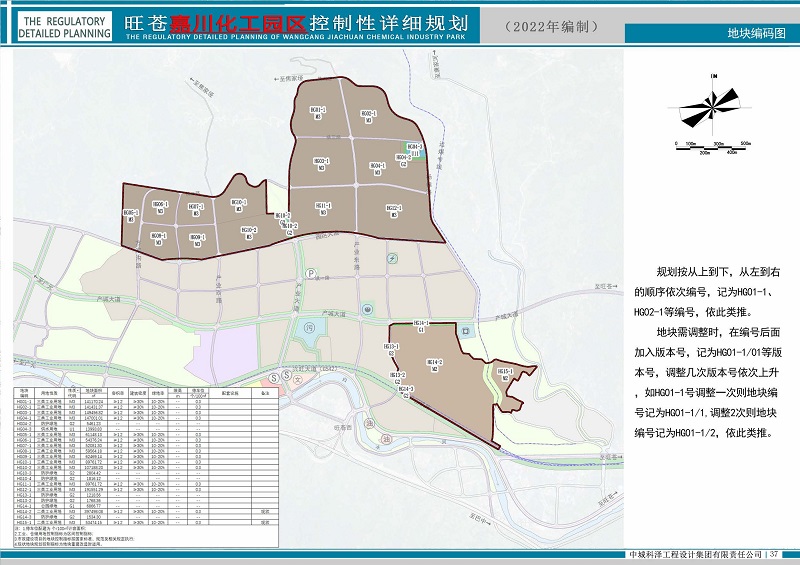Click the map scale bar
800x565 pixels.
(x=710, y=149)
